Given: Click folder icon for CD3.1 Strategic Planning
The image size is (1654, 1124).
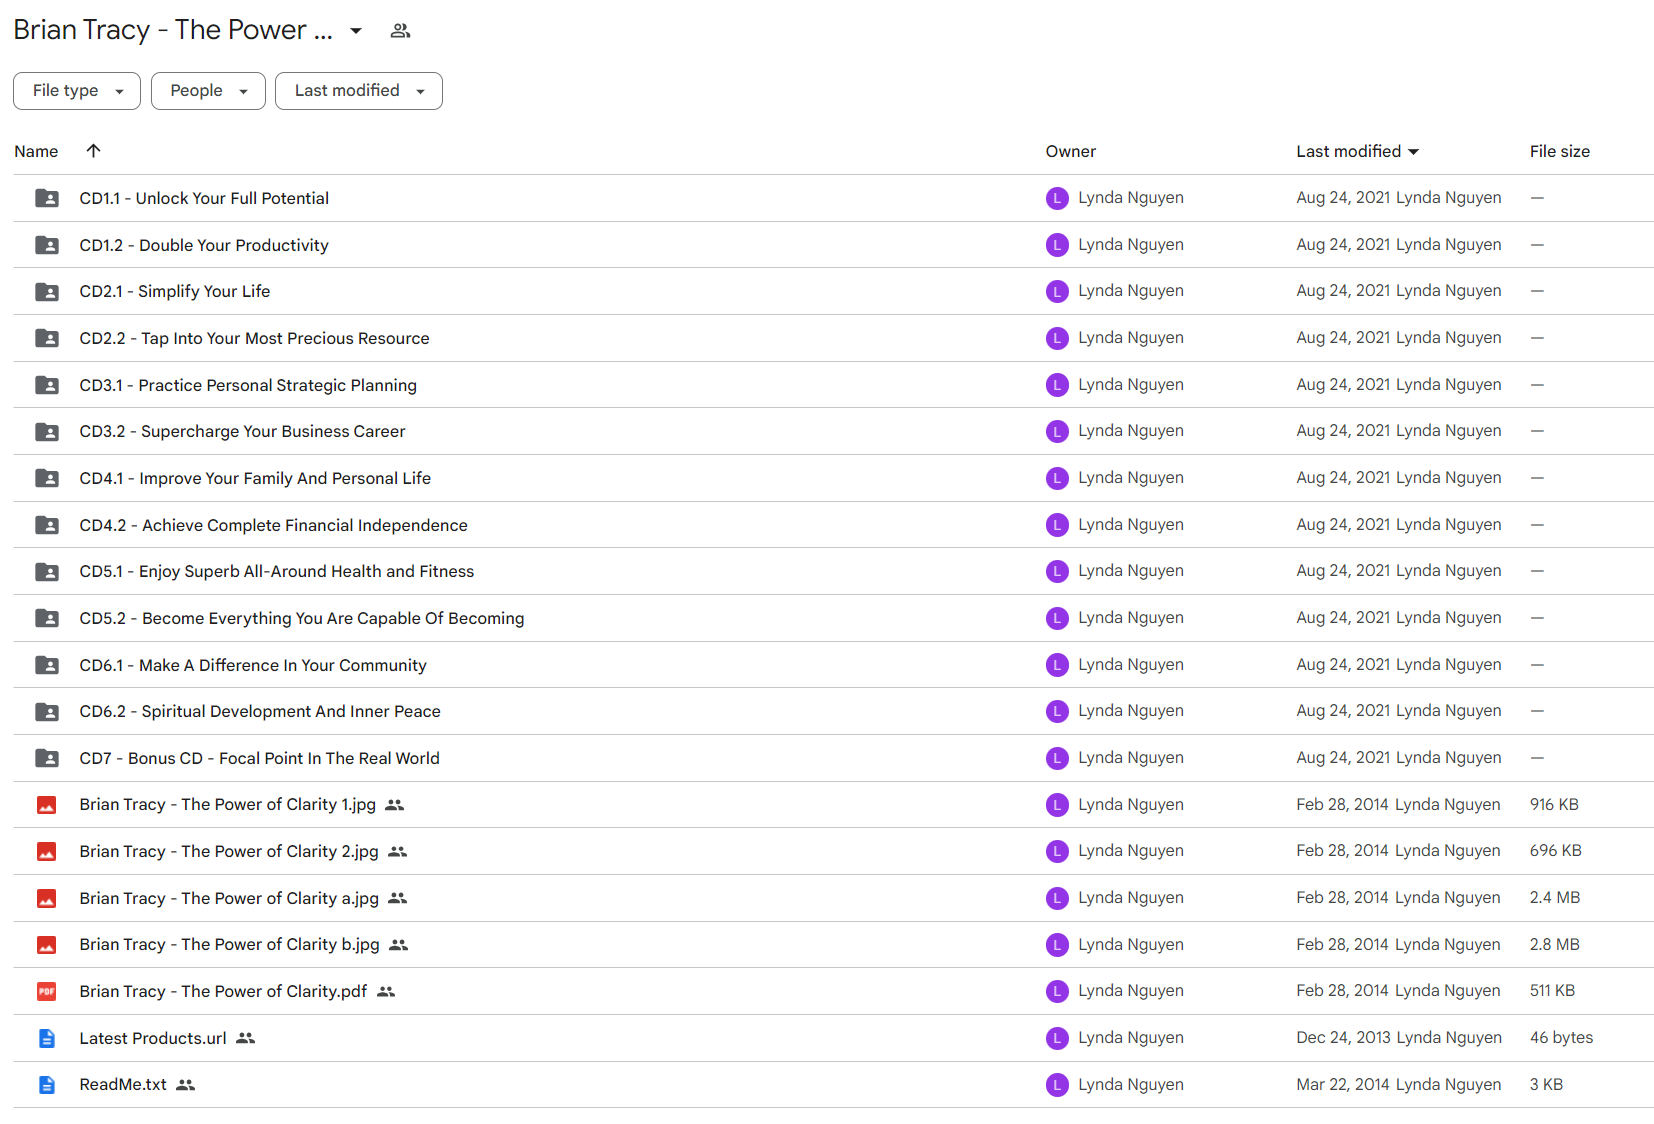Looking at the screenshot, I should [x=47, y=385].
